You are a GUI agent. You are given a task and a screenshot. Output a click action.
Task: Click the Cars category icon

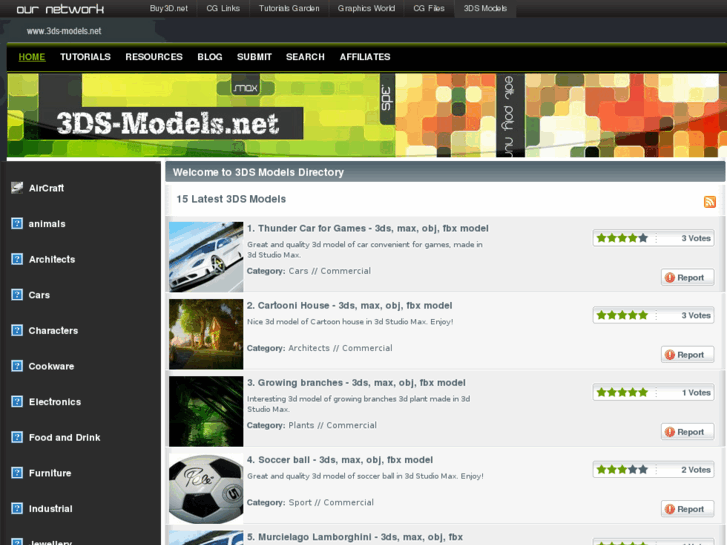click(x=17, y=295)
